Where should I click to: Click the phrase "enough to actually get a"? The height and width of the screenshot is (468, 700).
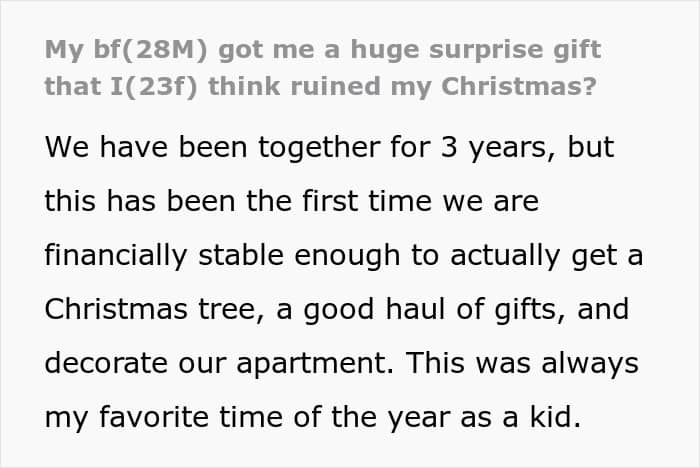[468, 255]
